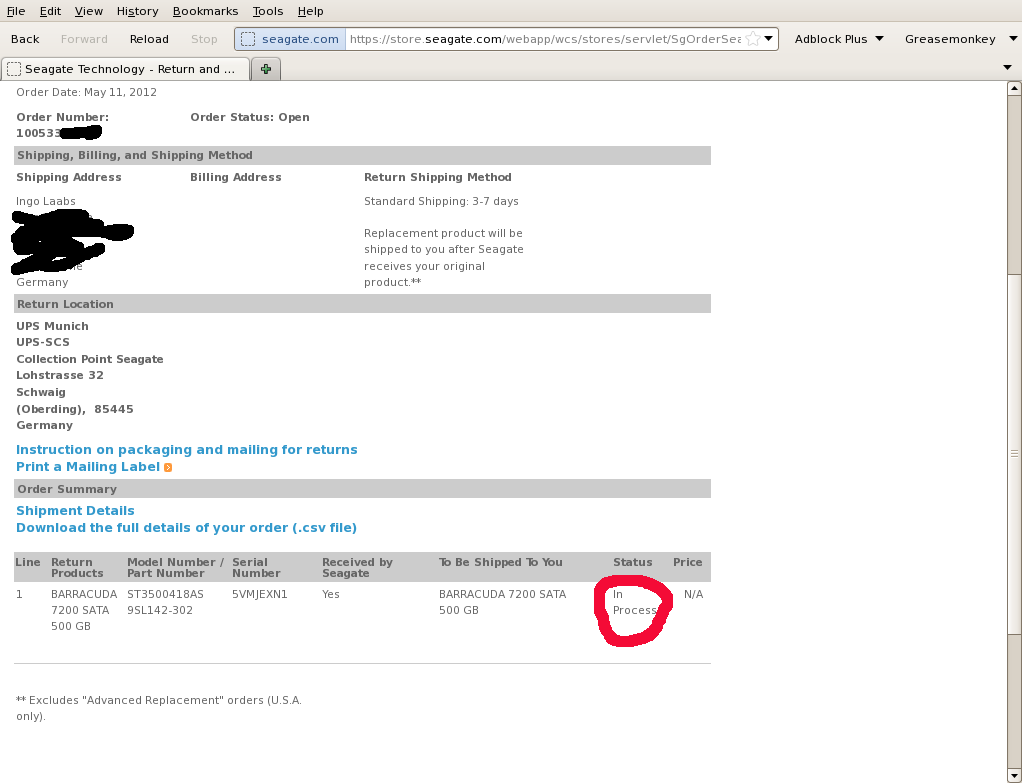Click the Stop loading button
The image size is (1022, 783).
point(204,39)
